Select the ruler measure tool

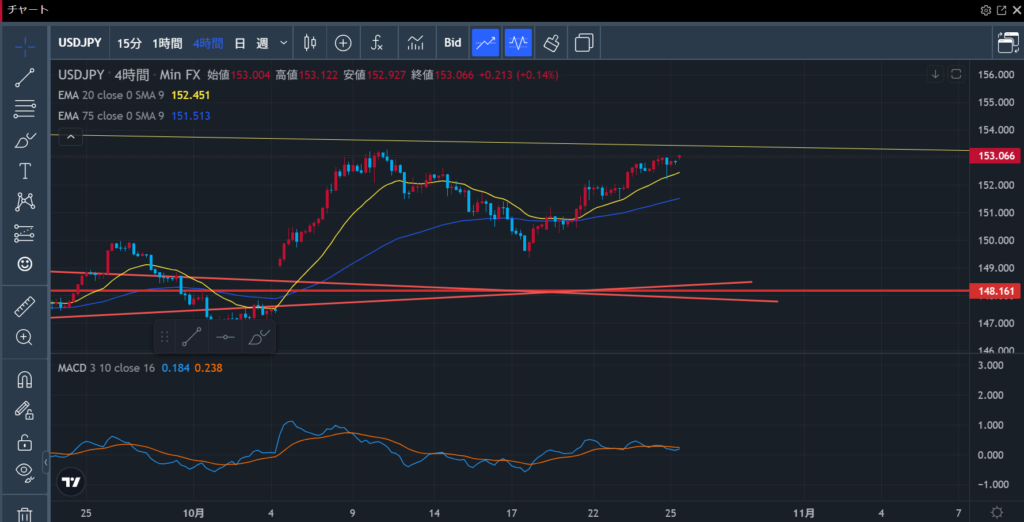point(25,306)
